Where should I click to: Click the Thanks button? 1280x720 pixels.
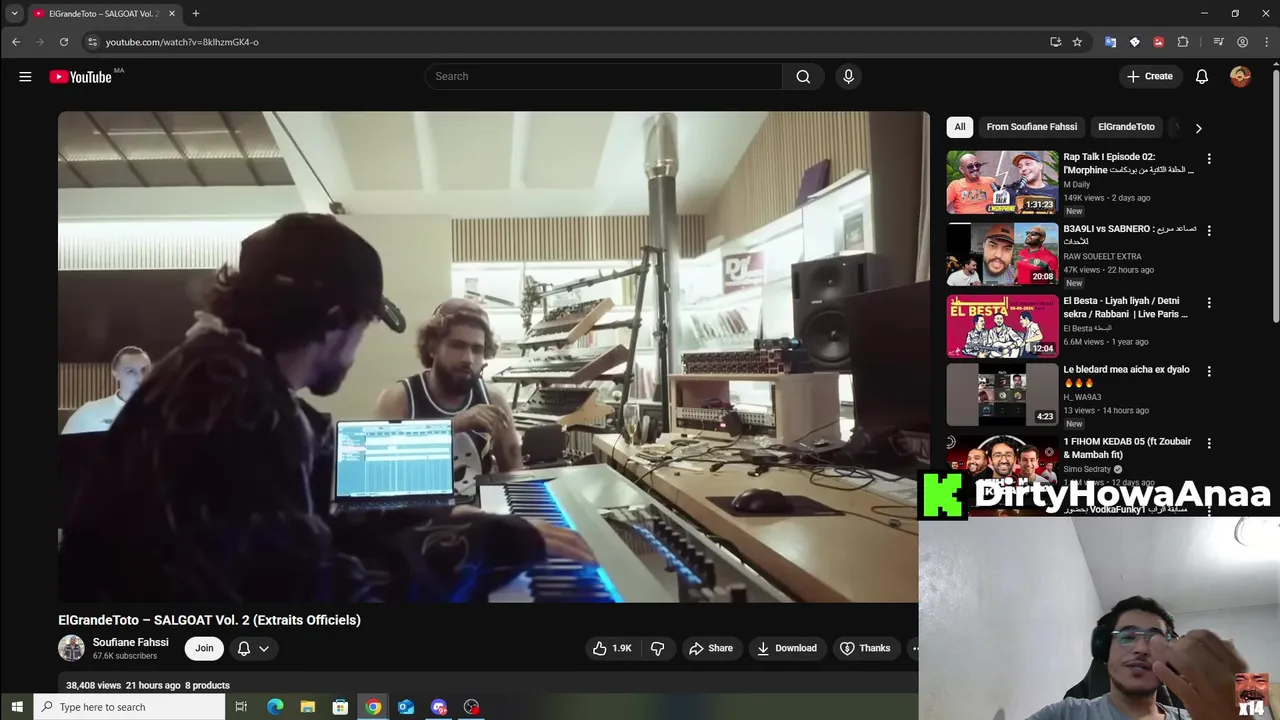[x=865, y=648]
